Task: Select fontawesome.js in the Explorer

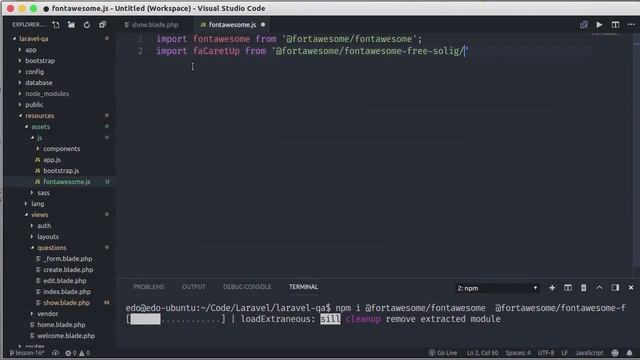Action: 67,182
